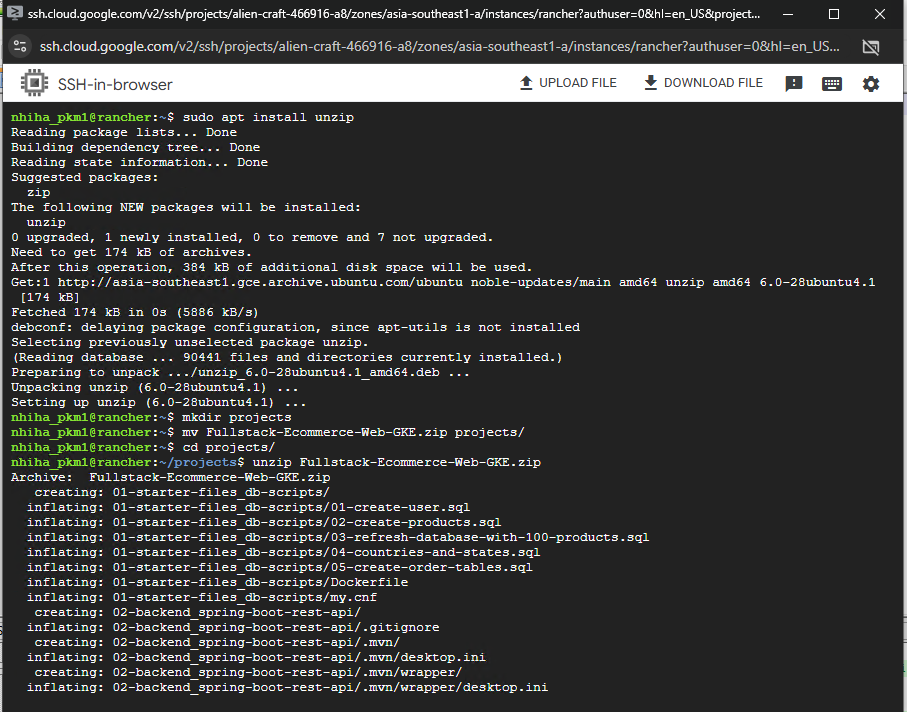Minimize the SSH browser window
Screen dimensions: 907x712
click(x=790, y=15)
